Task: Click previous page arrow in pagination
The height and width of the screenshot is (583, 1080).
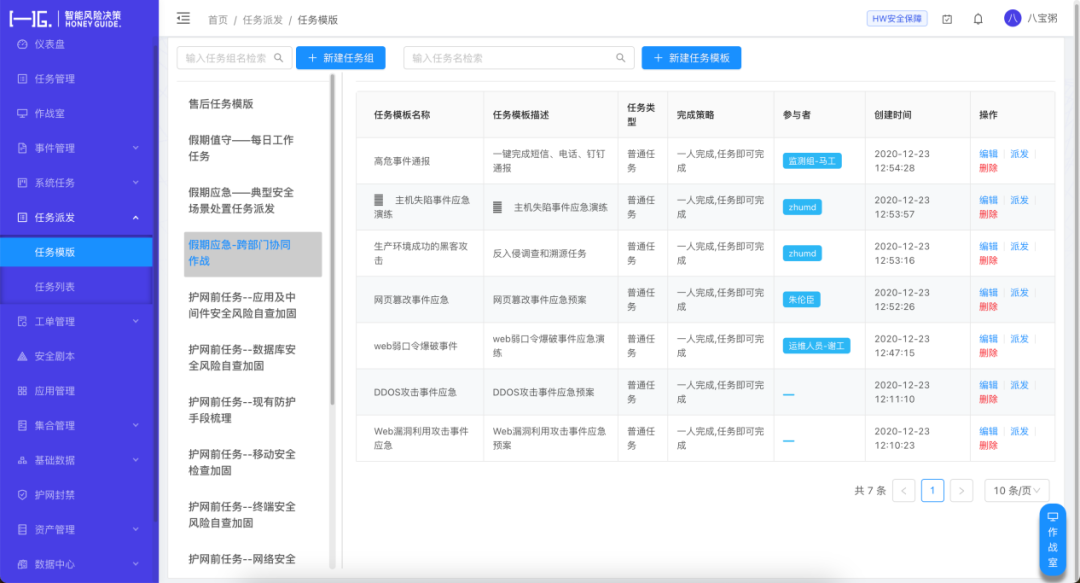Action: coord(904,491)
